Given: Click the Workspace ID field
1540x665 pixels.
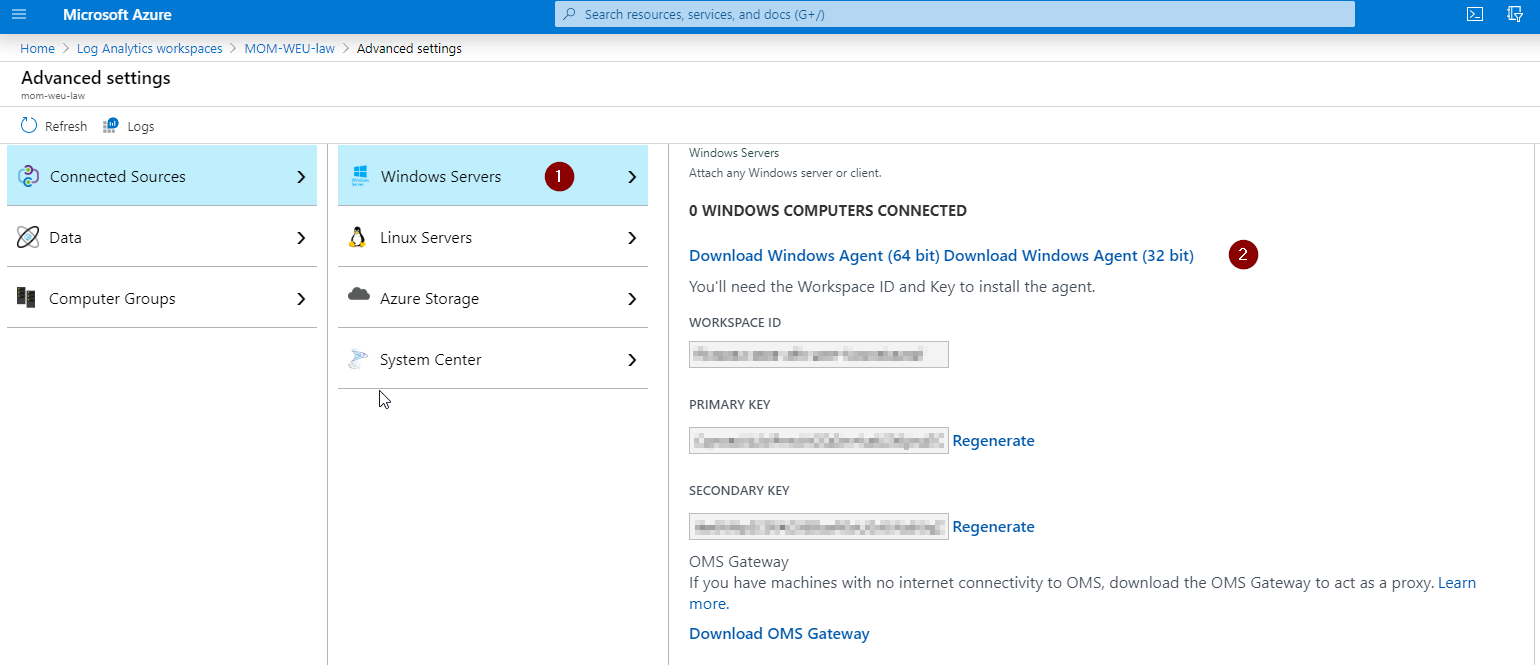Looking at the screenshot, I should [x=818, y=354].
